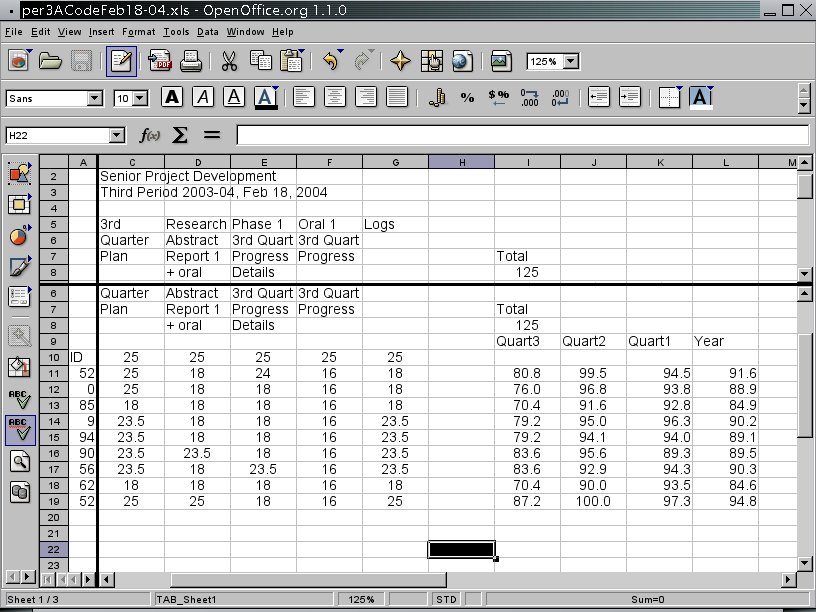Open the Hyperlink dialog globe icon
The image size is (816, 612).
[462, 61]
